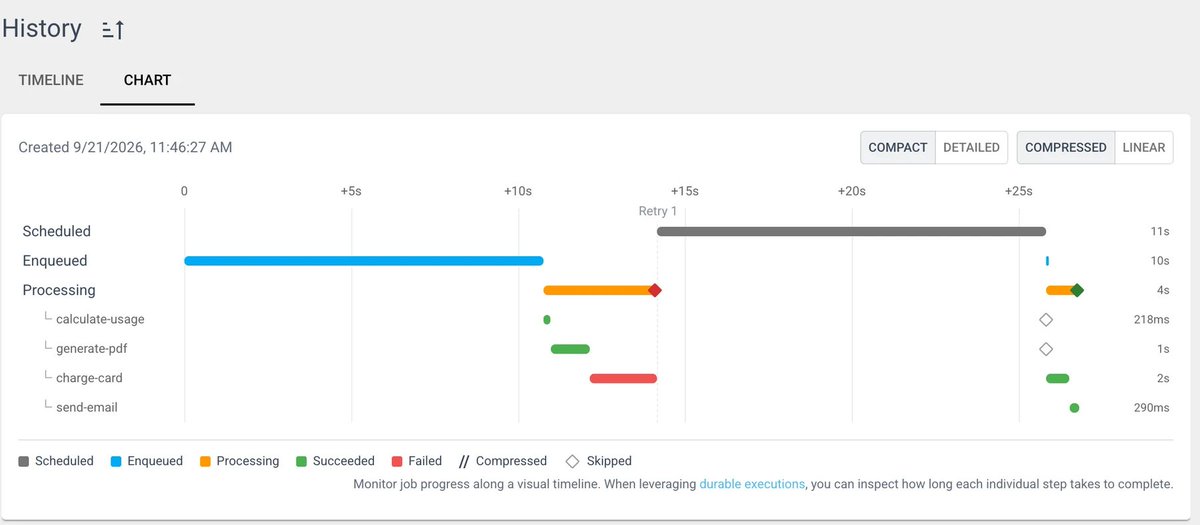Image resolution: width=1200 pixels, height=525 pixels.
Task: Select the CHART tab
Action: (147, 80)
